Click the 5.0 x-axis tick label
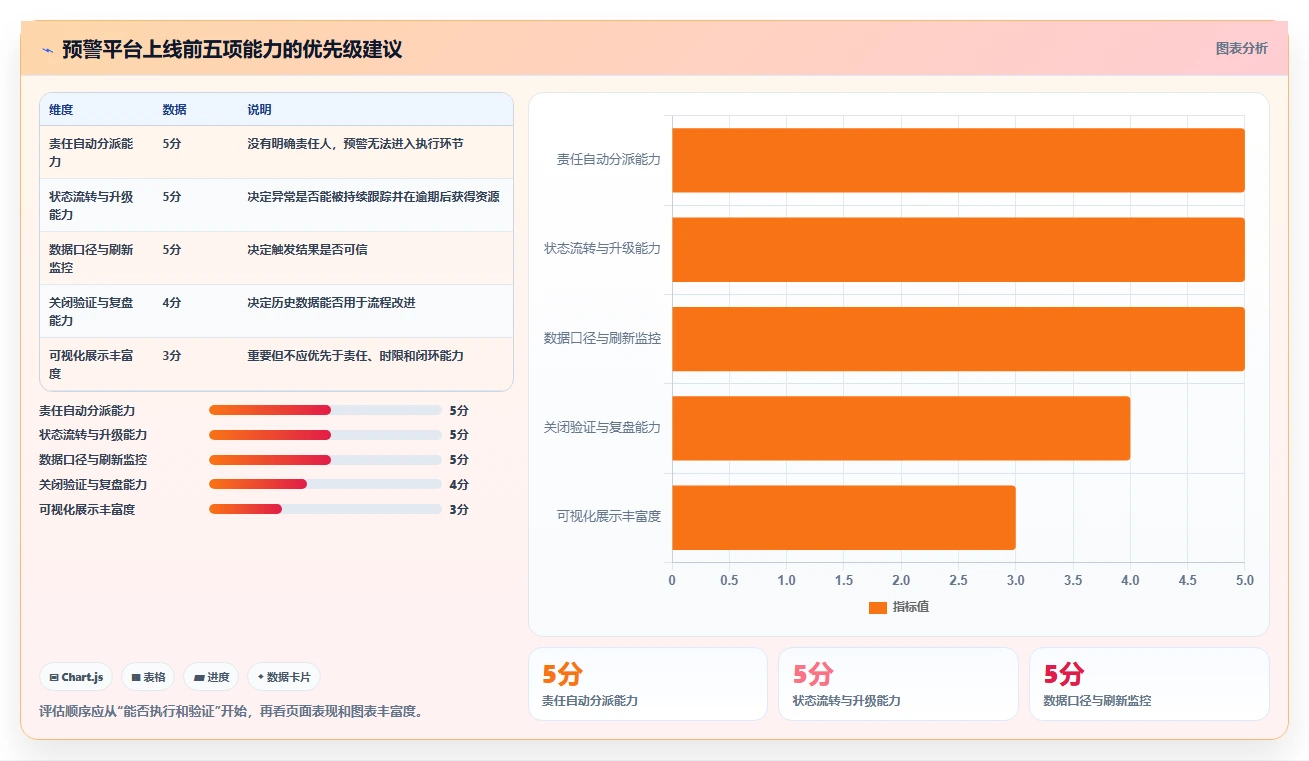Image resolution: width=1309 pixels, height=761 pixels. (1244, 581)
